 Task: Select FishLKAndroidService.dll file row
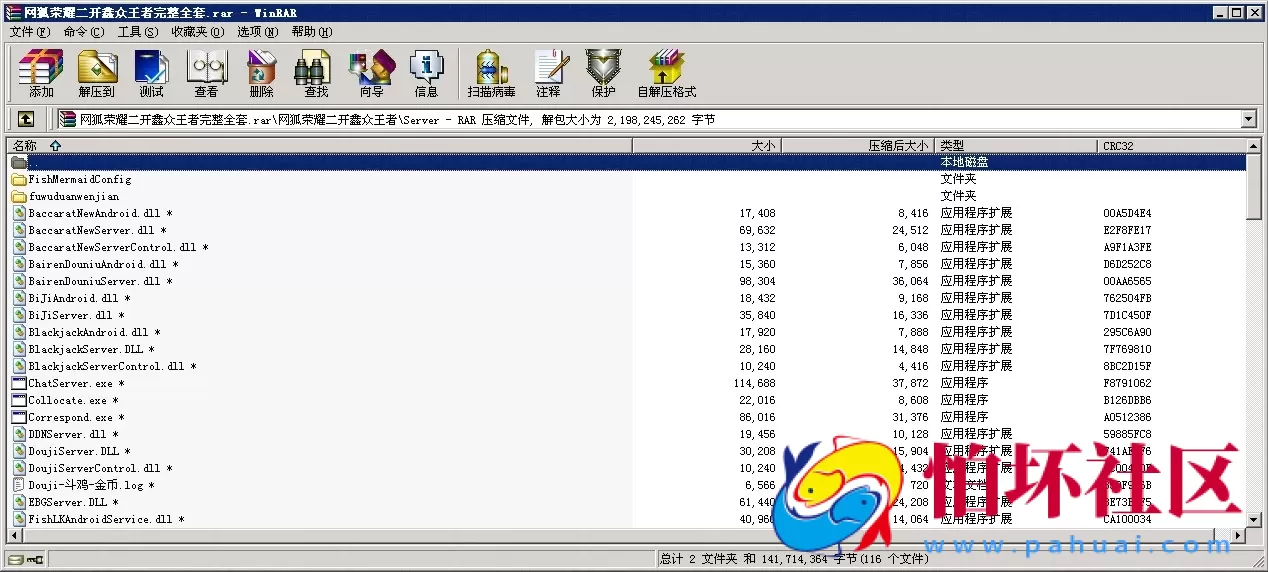(626, 519)
